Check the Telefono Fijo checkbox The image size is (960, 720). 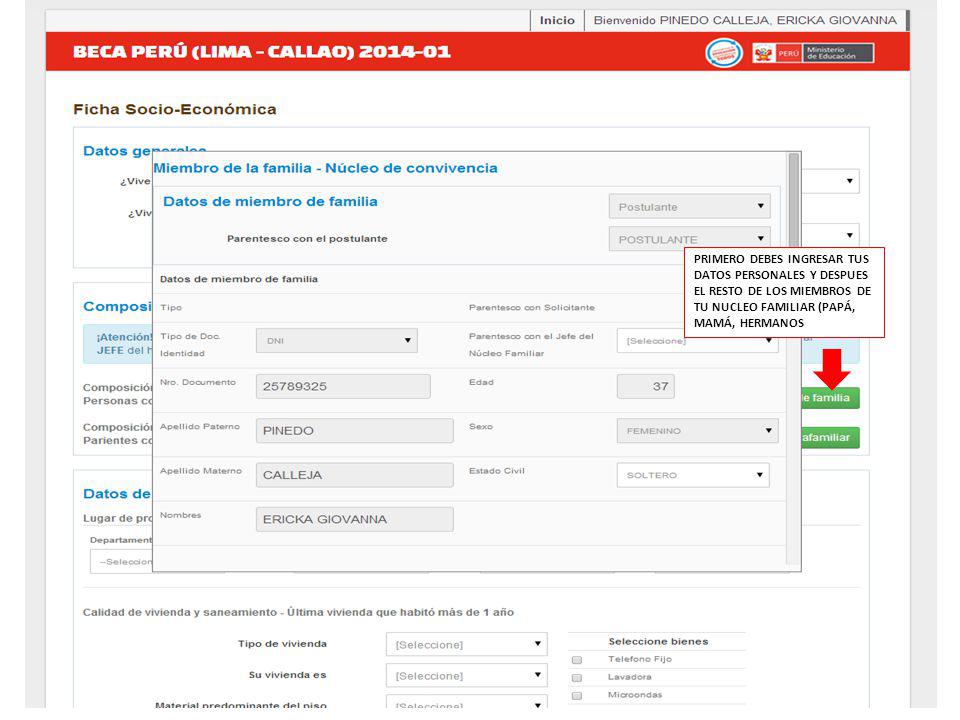click(x=577, y=660)
